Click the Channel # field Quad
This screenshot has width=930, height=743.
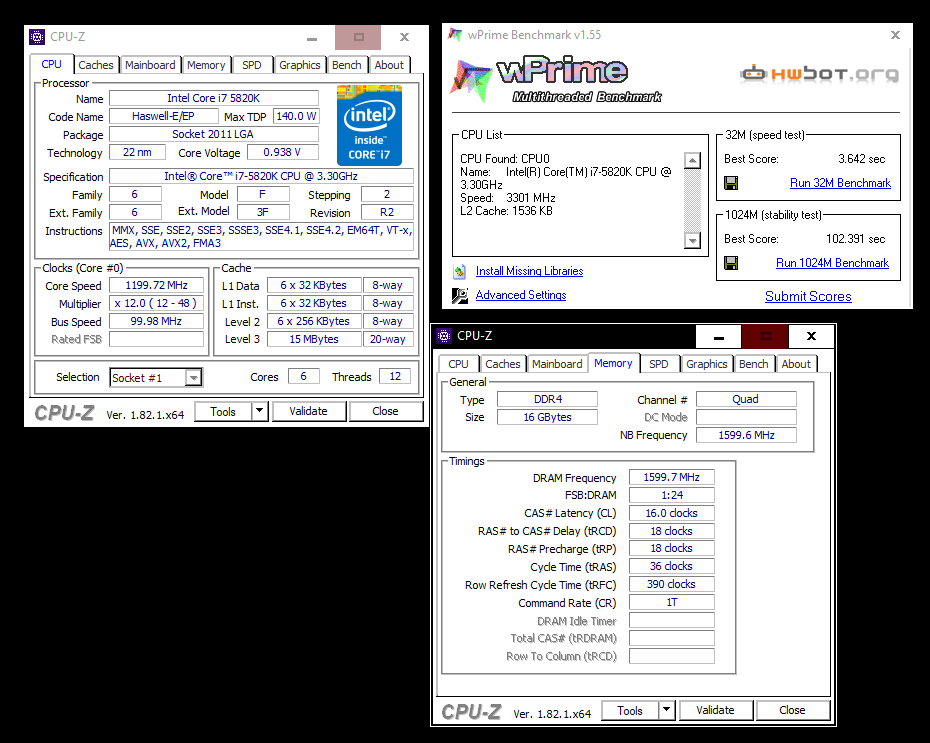click(x=746, y=399)
